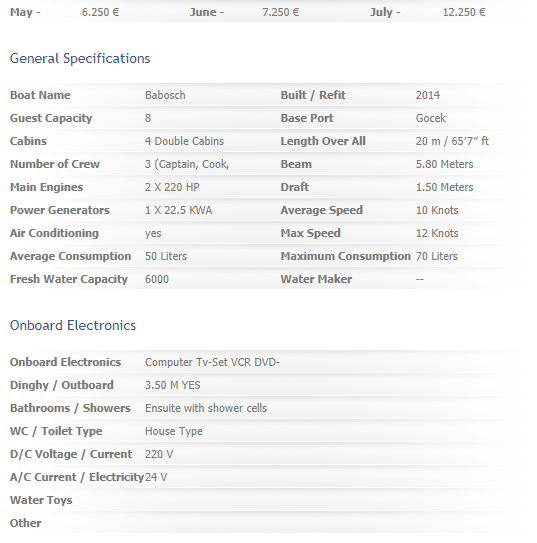Click the Water Maker label
The width and height of the screenshot is (537, 543).
coord(316,279)
